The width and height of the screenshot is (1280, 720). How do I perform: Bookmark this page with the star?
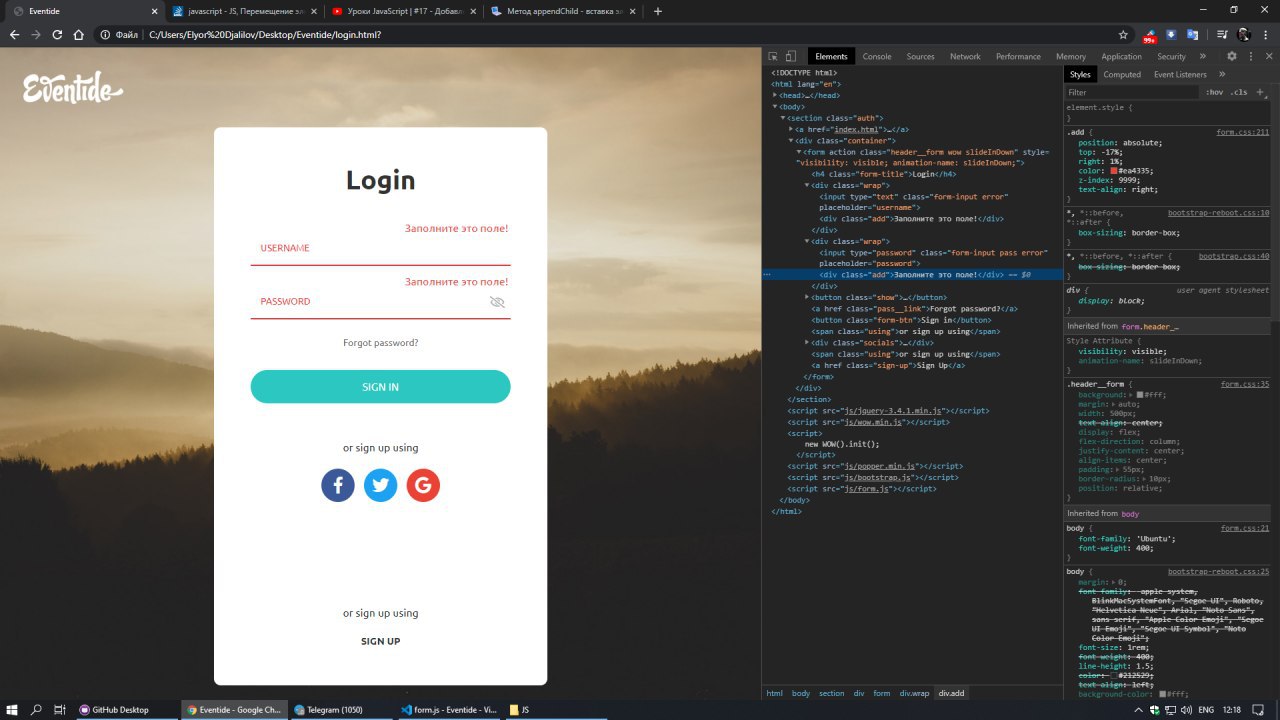[x=1123, y=34]
